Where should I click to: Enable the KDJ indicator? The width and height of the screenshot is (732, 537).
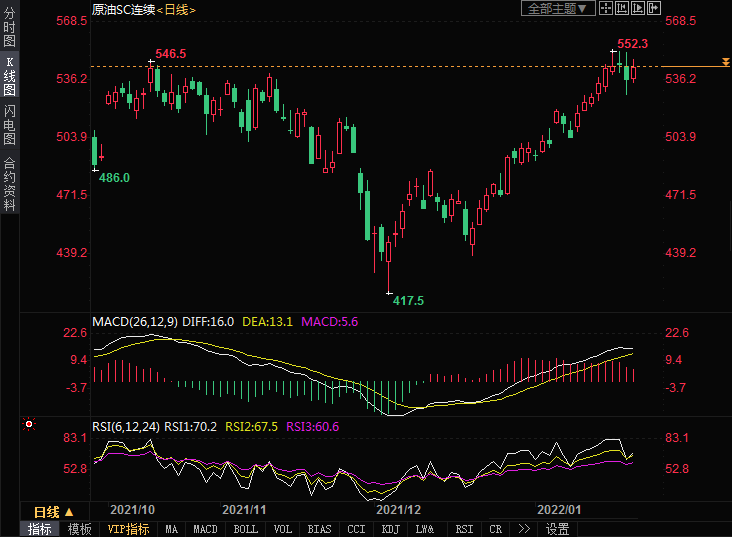(391, 529)
